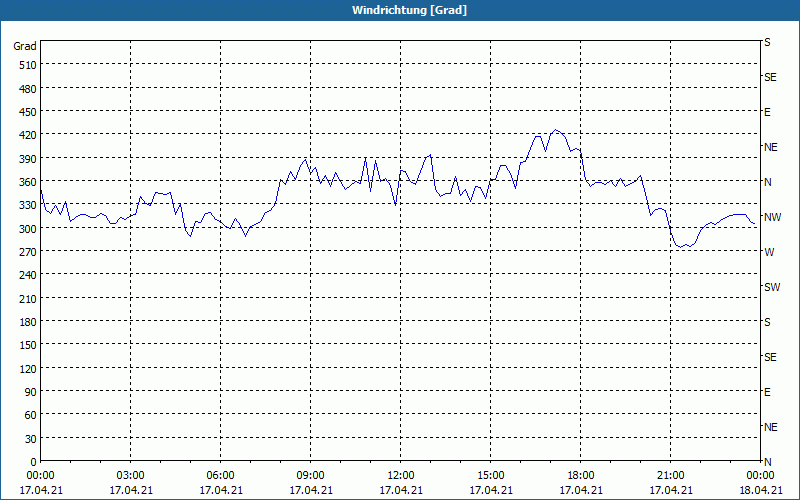This screenshot has width=800, height=500.
Task: Select the 510 y-axis value
Action: coord(28,65)
